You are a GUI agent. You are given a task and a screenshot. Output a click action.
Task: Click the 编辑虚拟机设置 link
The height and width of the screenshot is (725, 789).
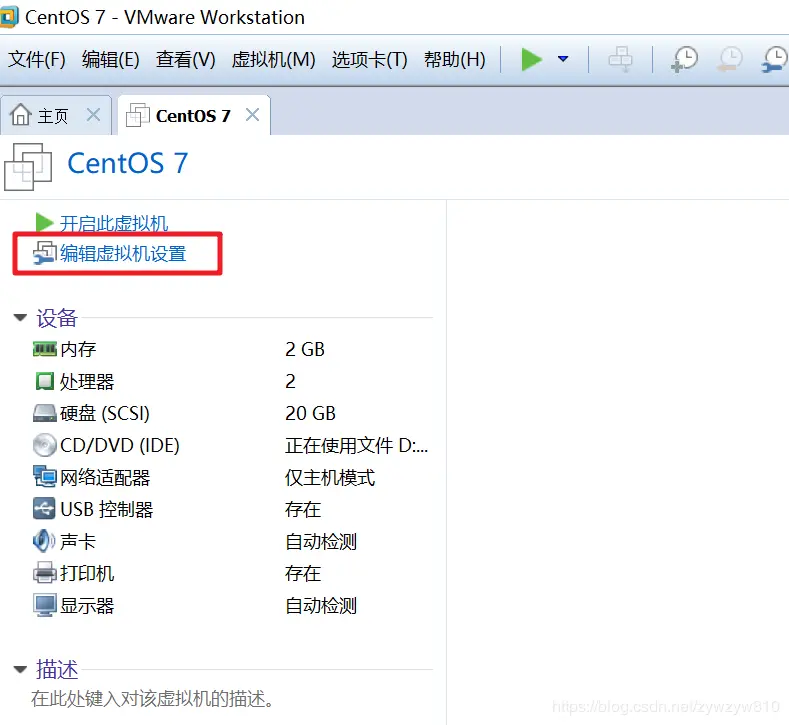pyautogui.click(x=123, y=253)
